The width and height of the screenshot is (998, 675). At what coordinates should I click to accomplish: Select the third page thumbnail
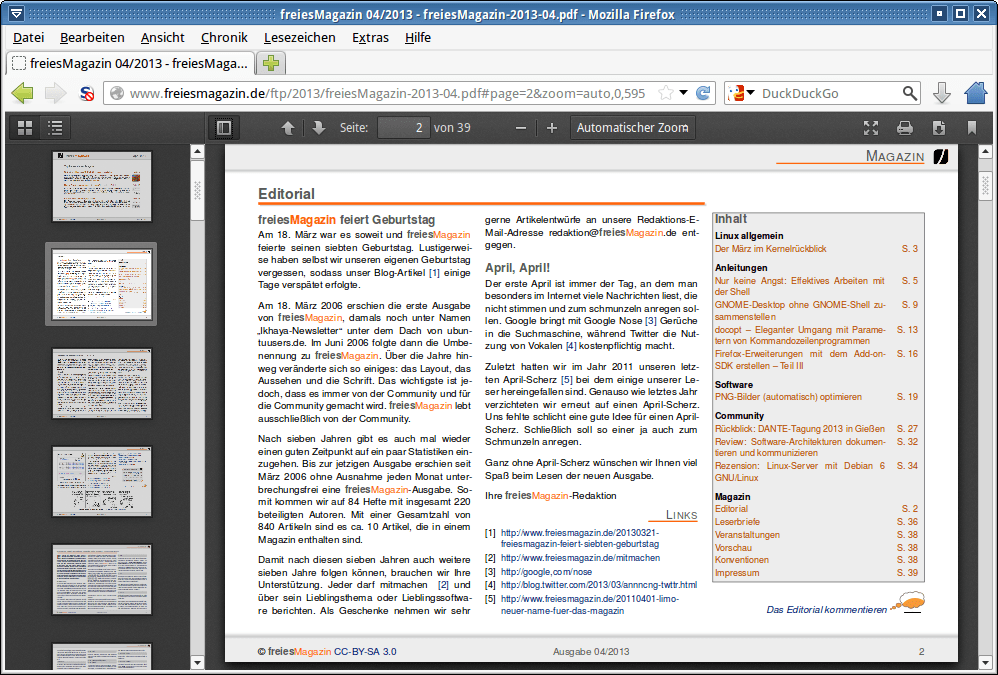[x=102, y=383]
